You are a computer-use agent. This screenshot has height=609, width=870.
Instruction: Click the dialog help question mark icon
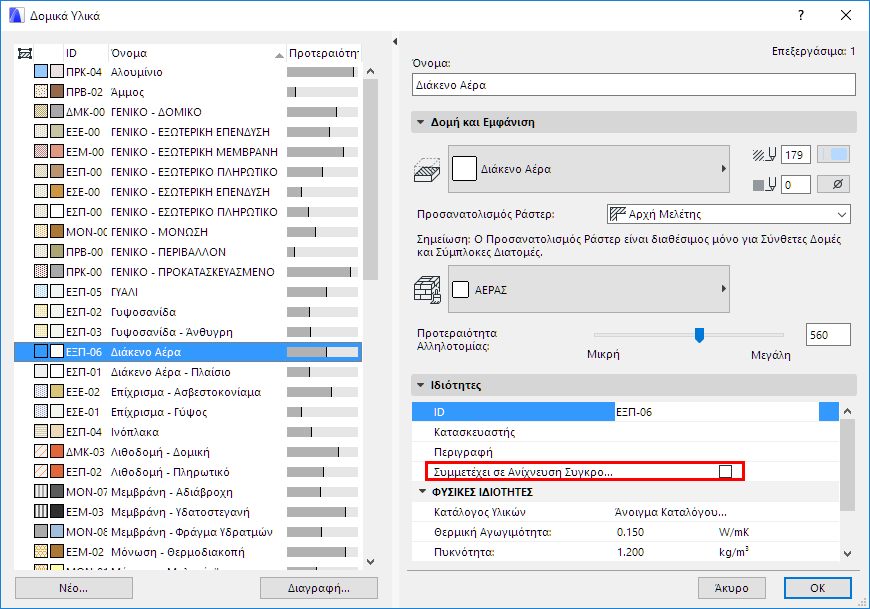[x=799, y=16]
